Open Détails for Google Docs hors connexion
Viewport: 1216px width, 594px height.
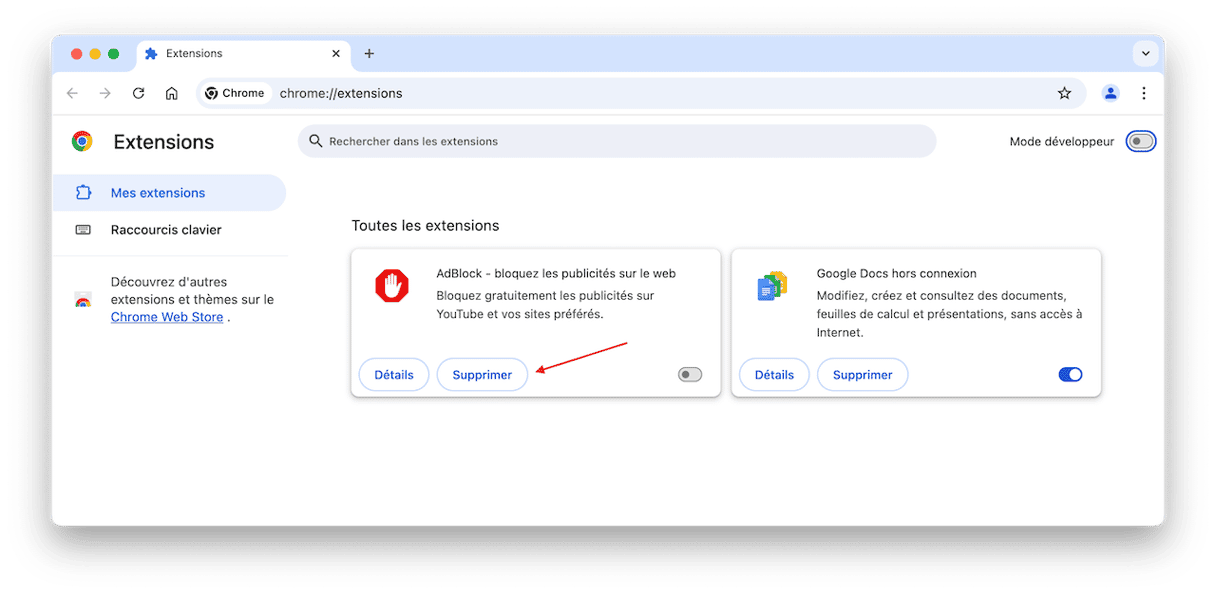coord(774,375)
